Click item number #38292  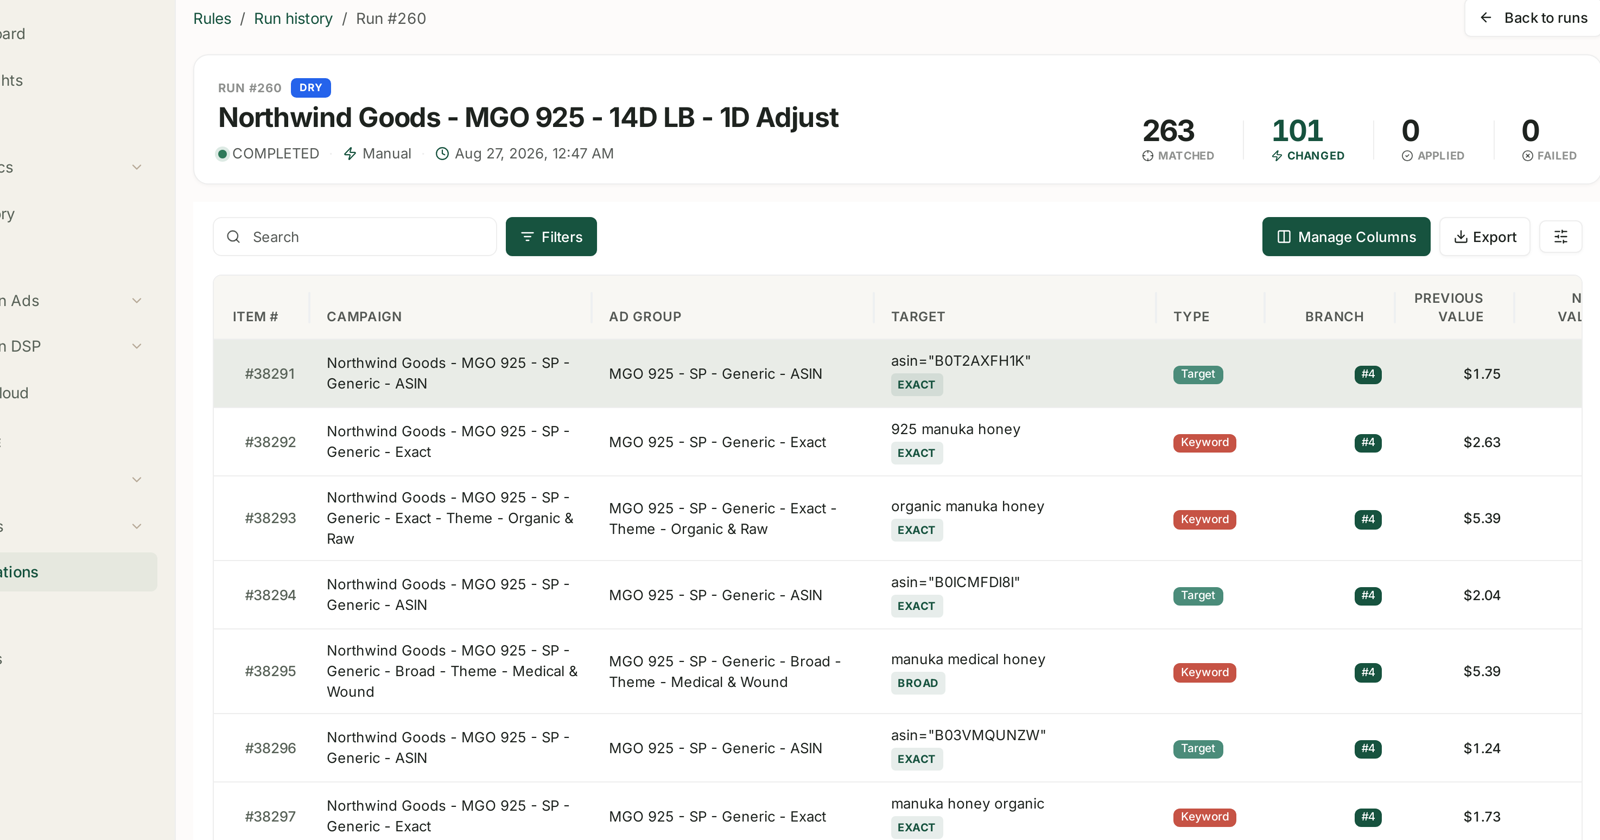270,442
